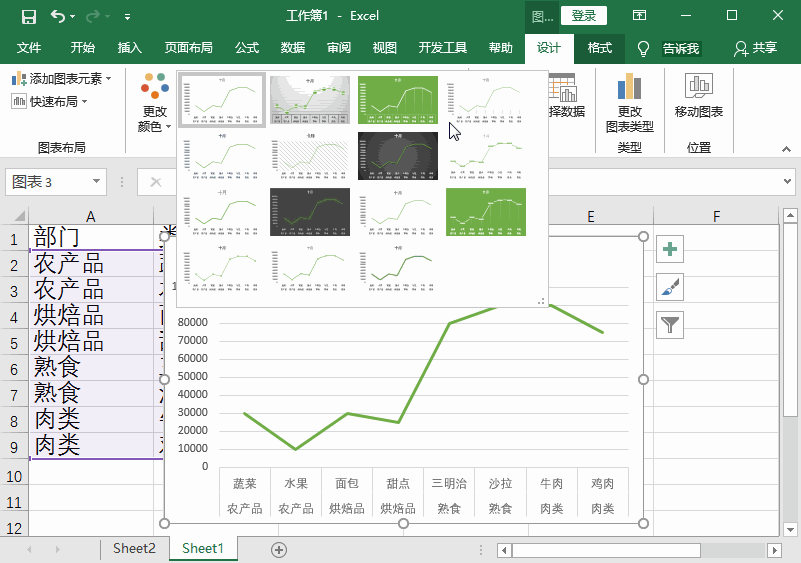Select the Sheet1 worksheet tab
Image resolution: width=801 pixels, height=563 pixels.
[x=203, y=549]
